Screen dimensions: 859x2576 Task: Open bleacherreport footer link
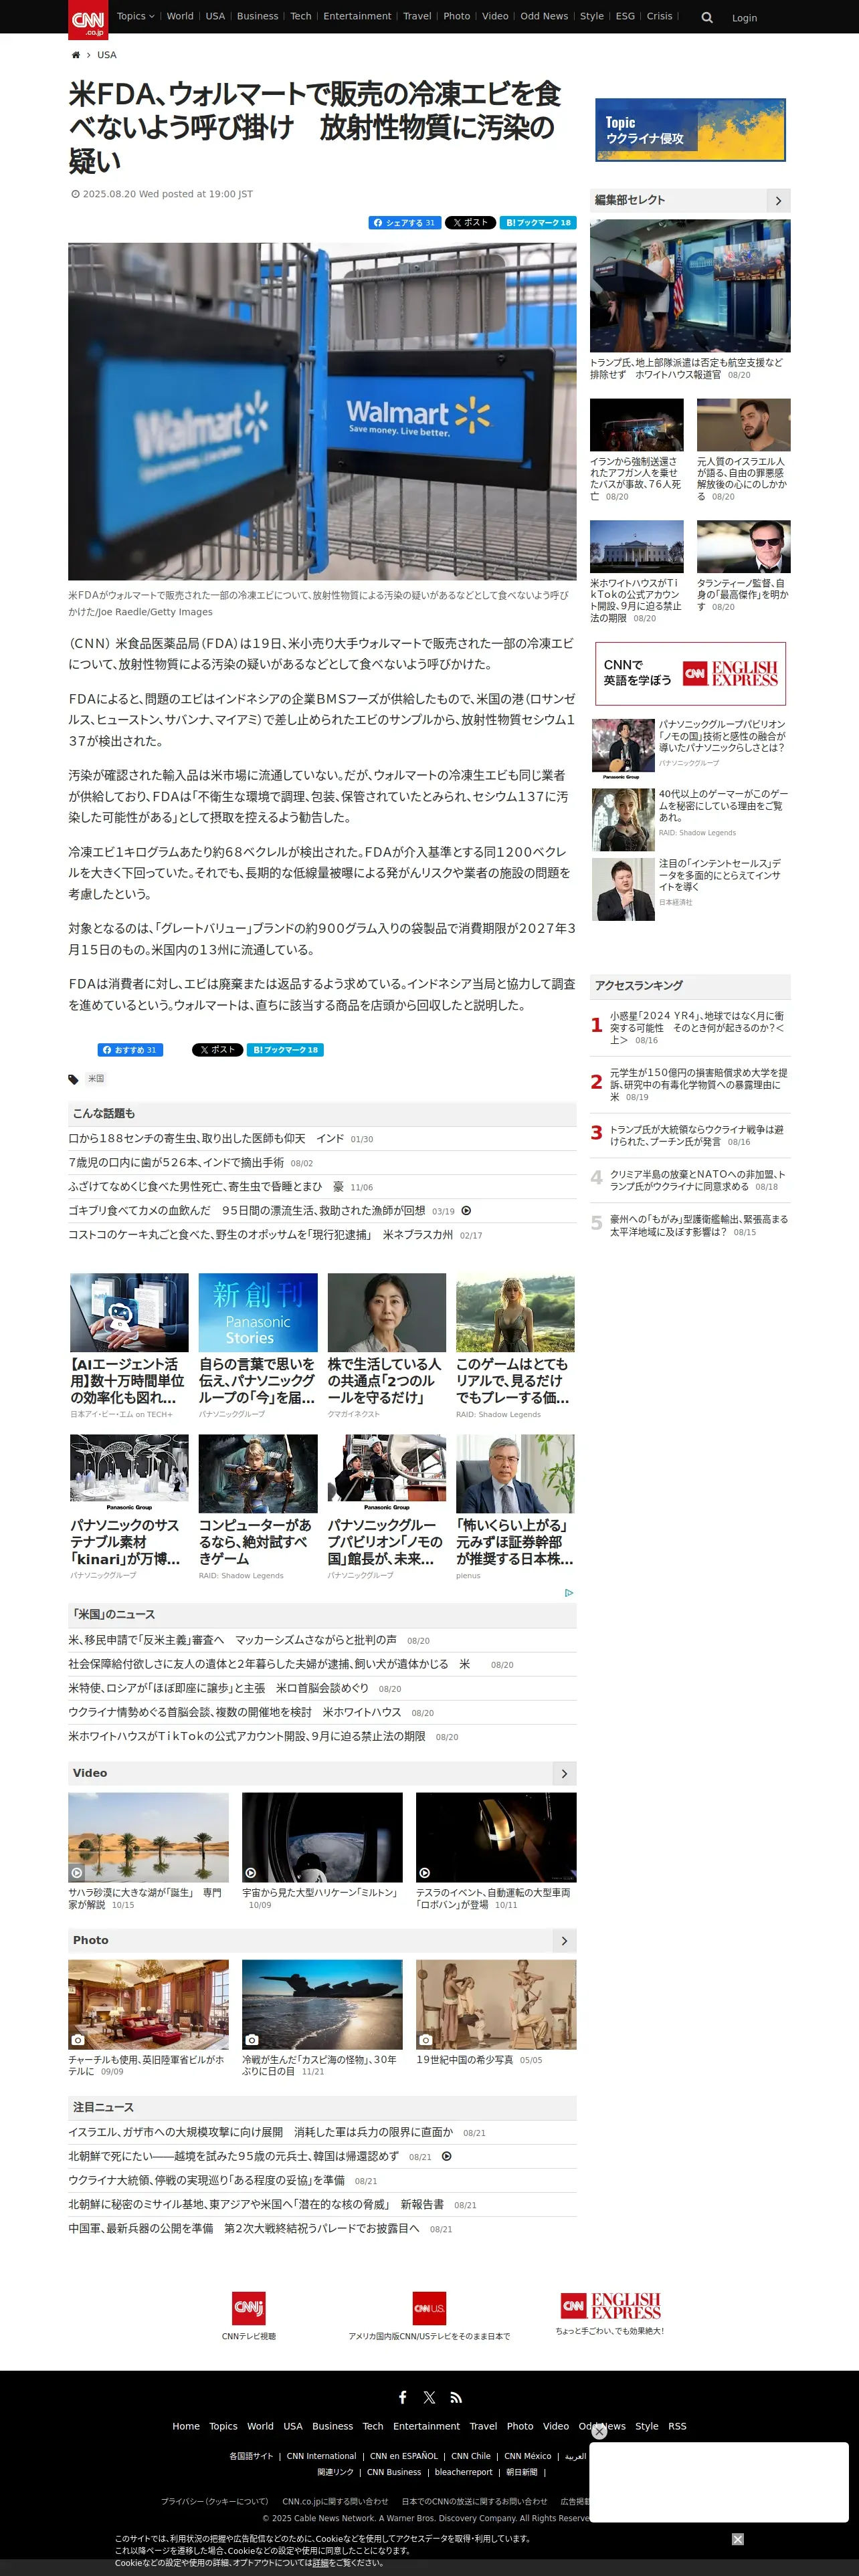[x=463, y=2472]
